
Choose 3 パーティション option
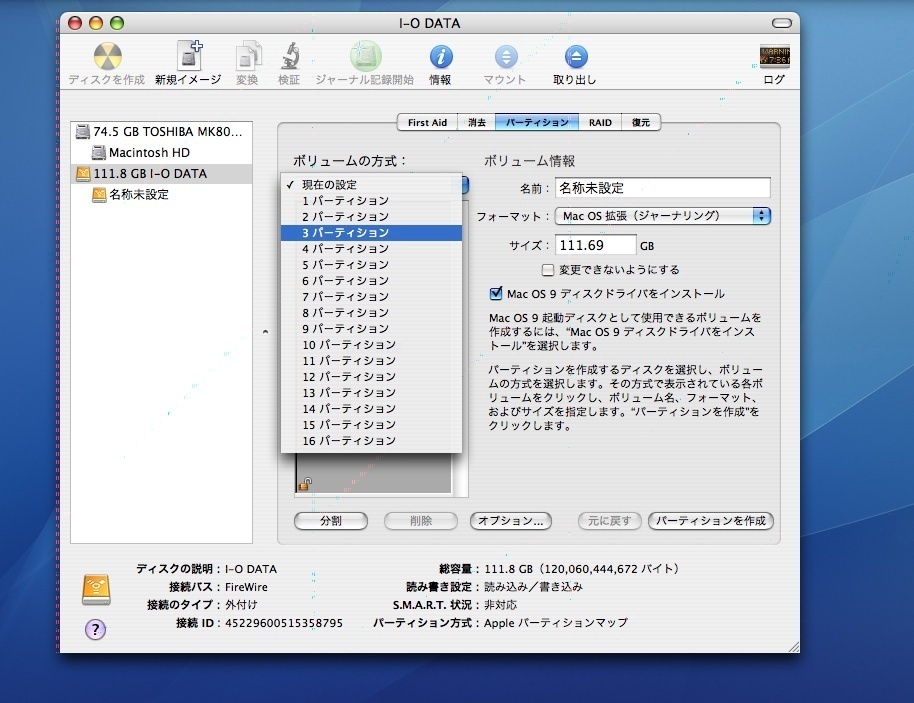[371, 233]
